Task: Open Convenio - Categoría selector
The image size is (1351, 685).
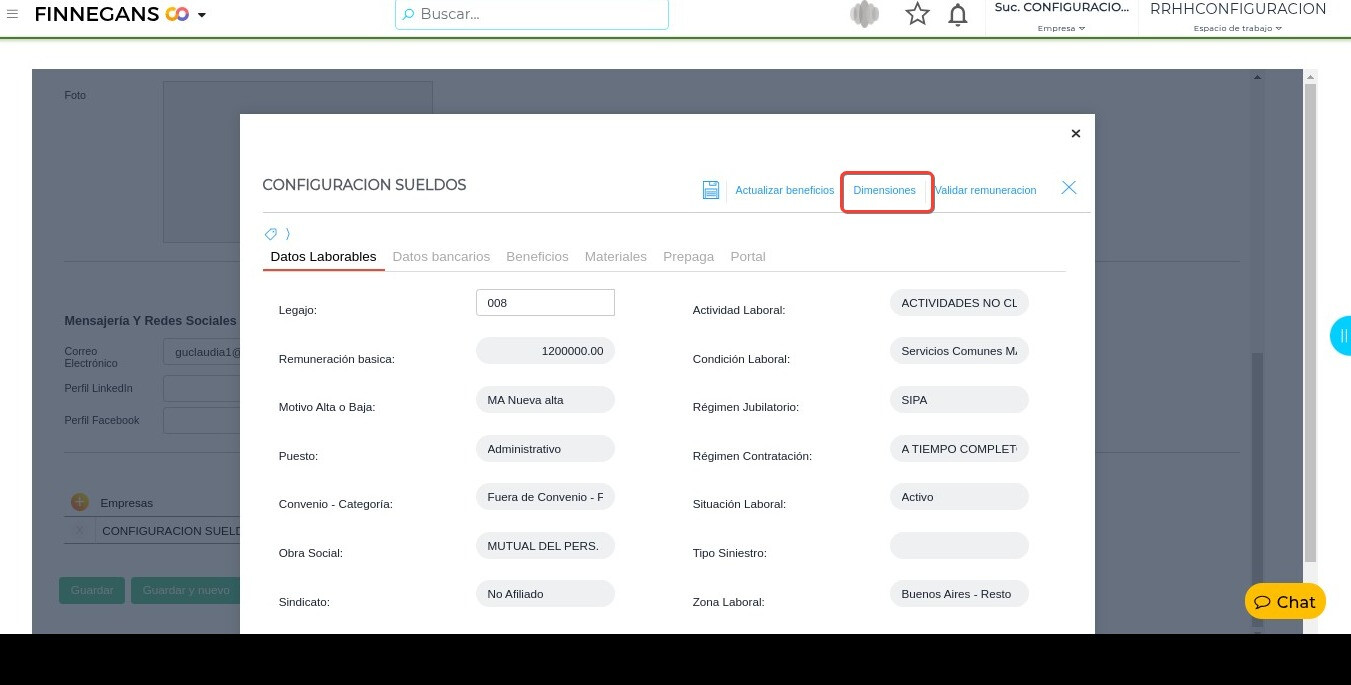Action: coord(545,497)
